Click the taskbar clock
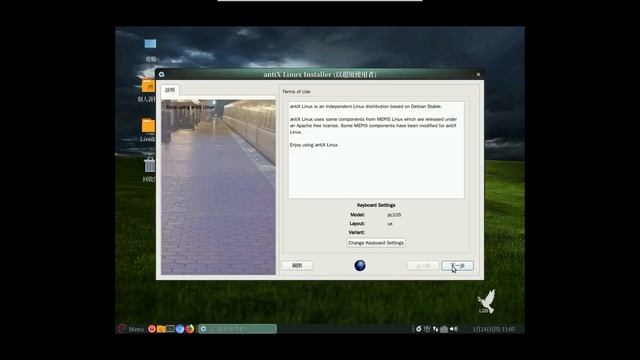The width and height of the screenshot is (640, 360). pos(493,329)
